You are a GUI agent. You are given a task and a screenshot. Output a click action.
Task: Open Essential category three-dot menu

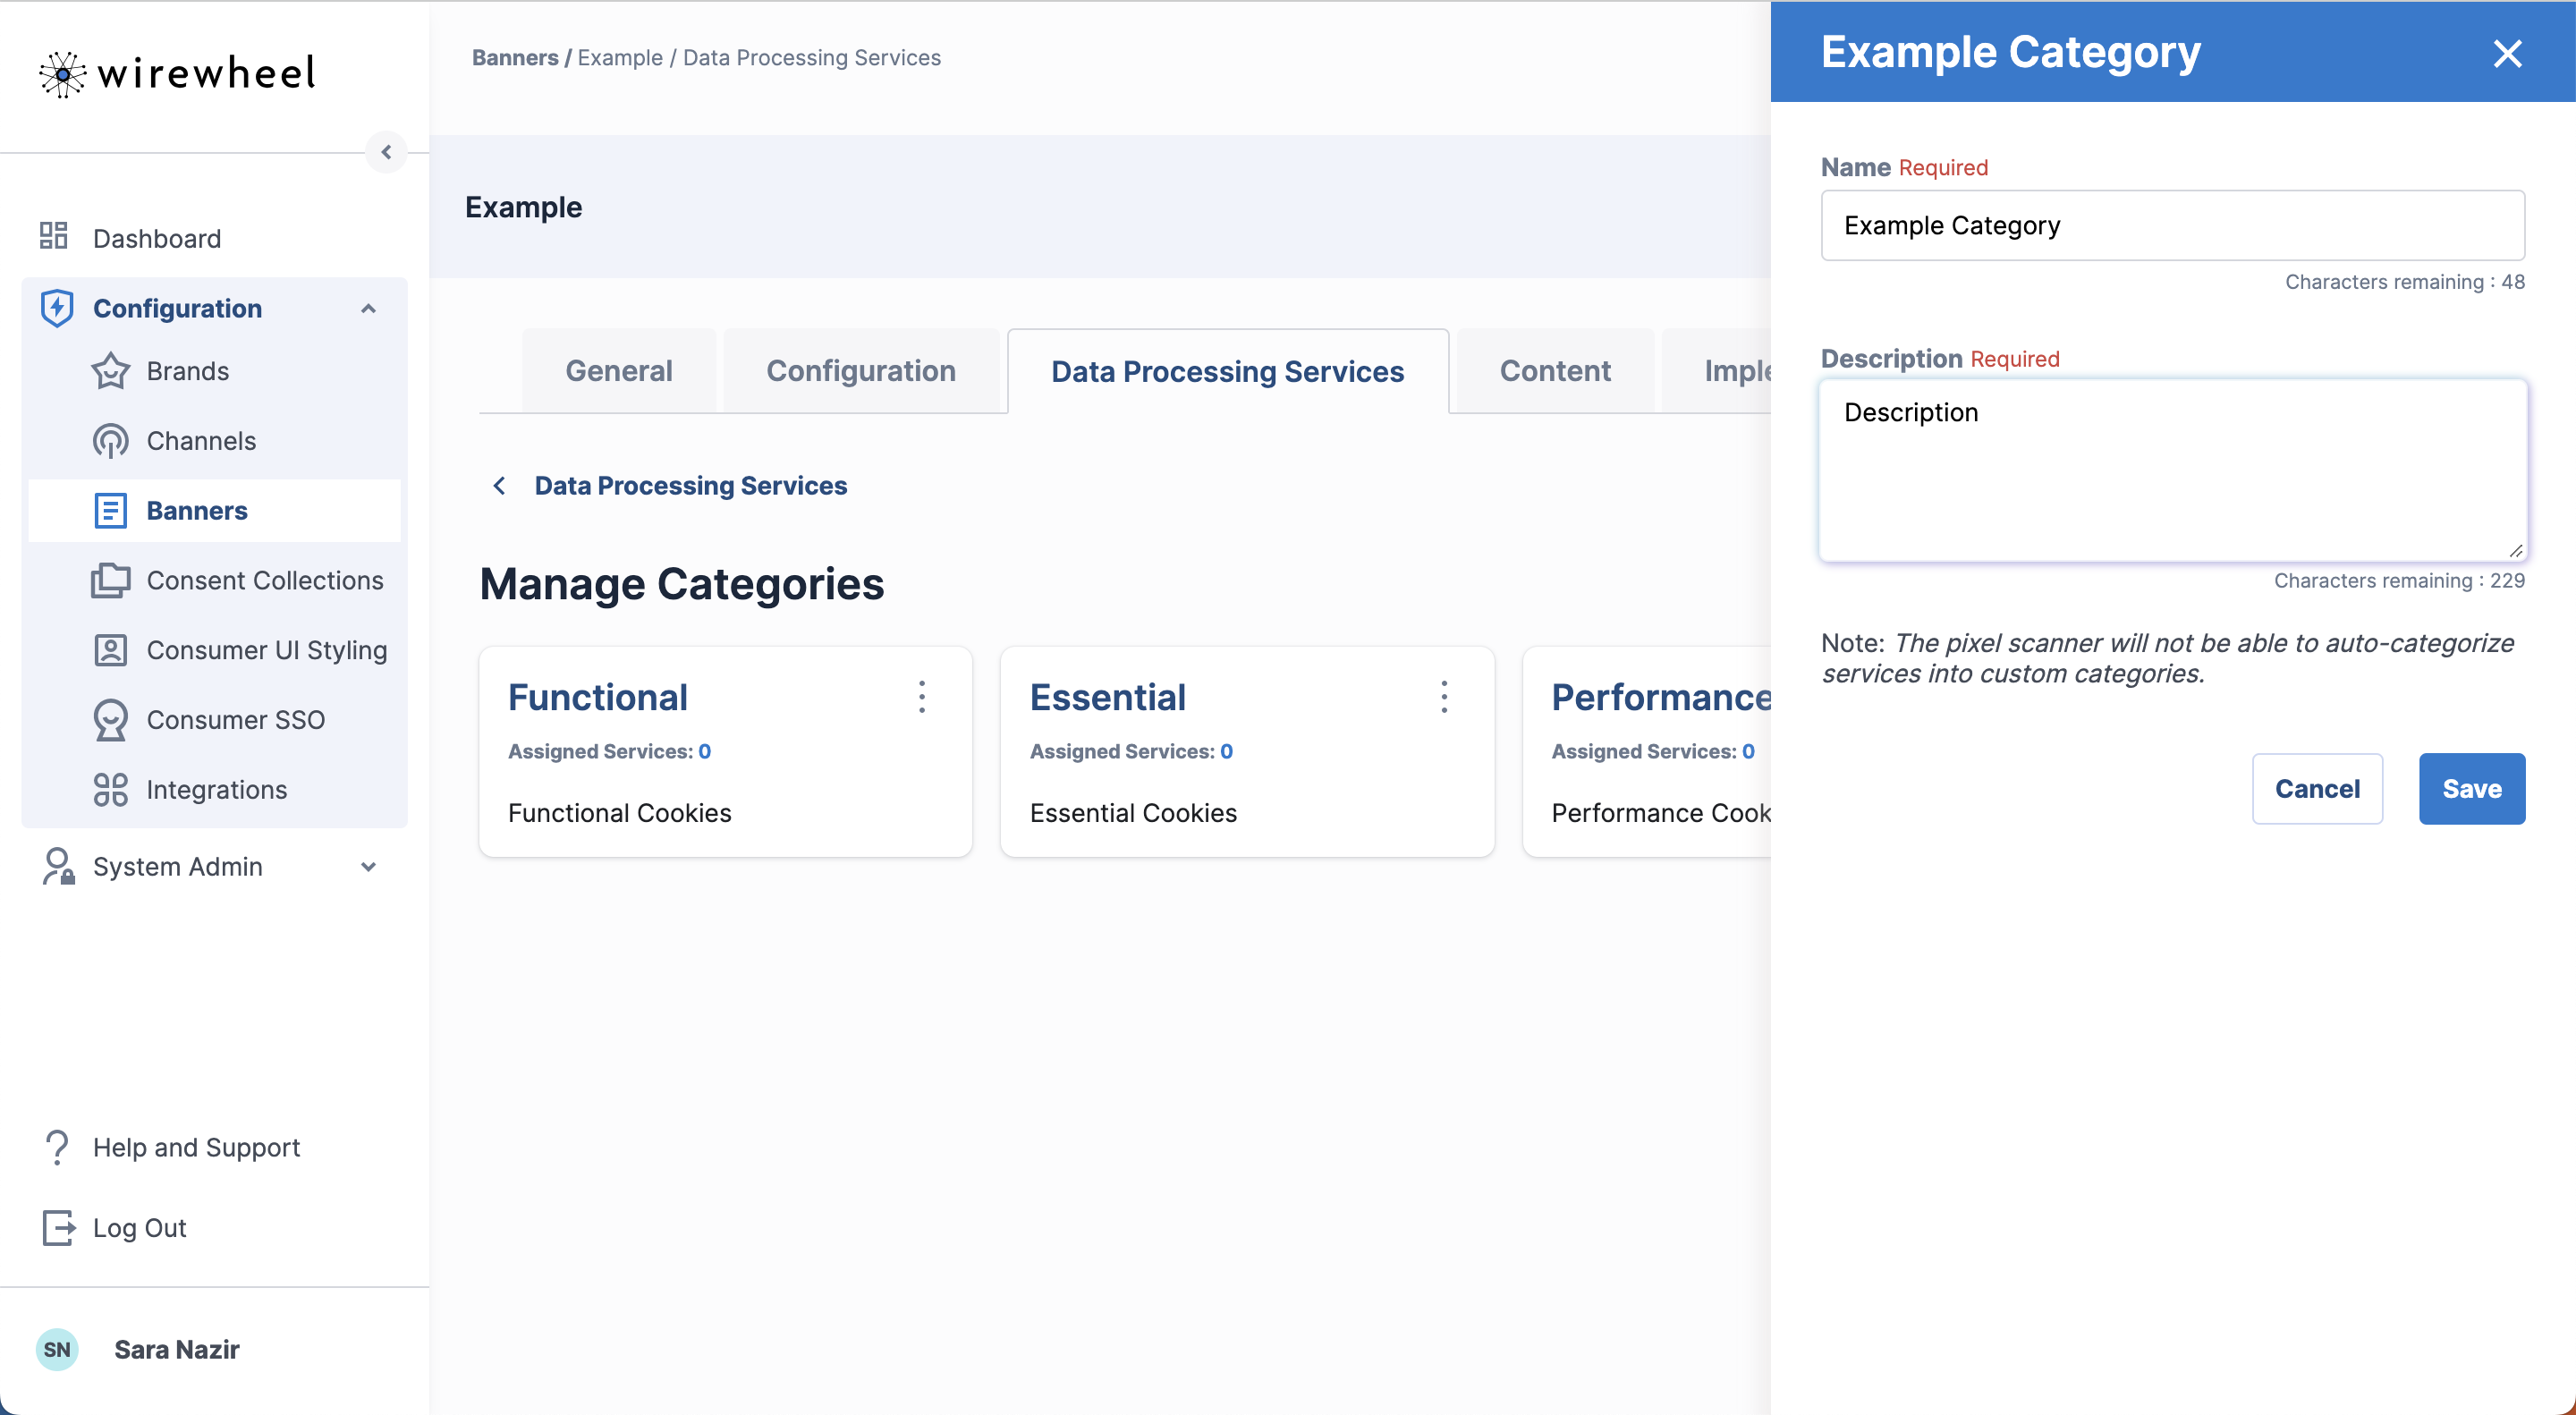click(1443, 697)
